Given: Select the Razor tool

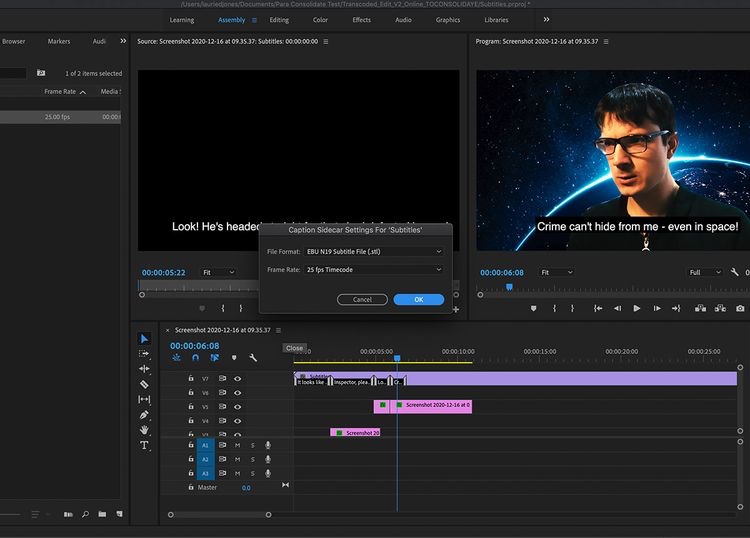Looking at the screenshot, I should click(144, 384).
